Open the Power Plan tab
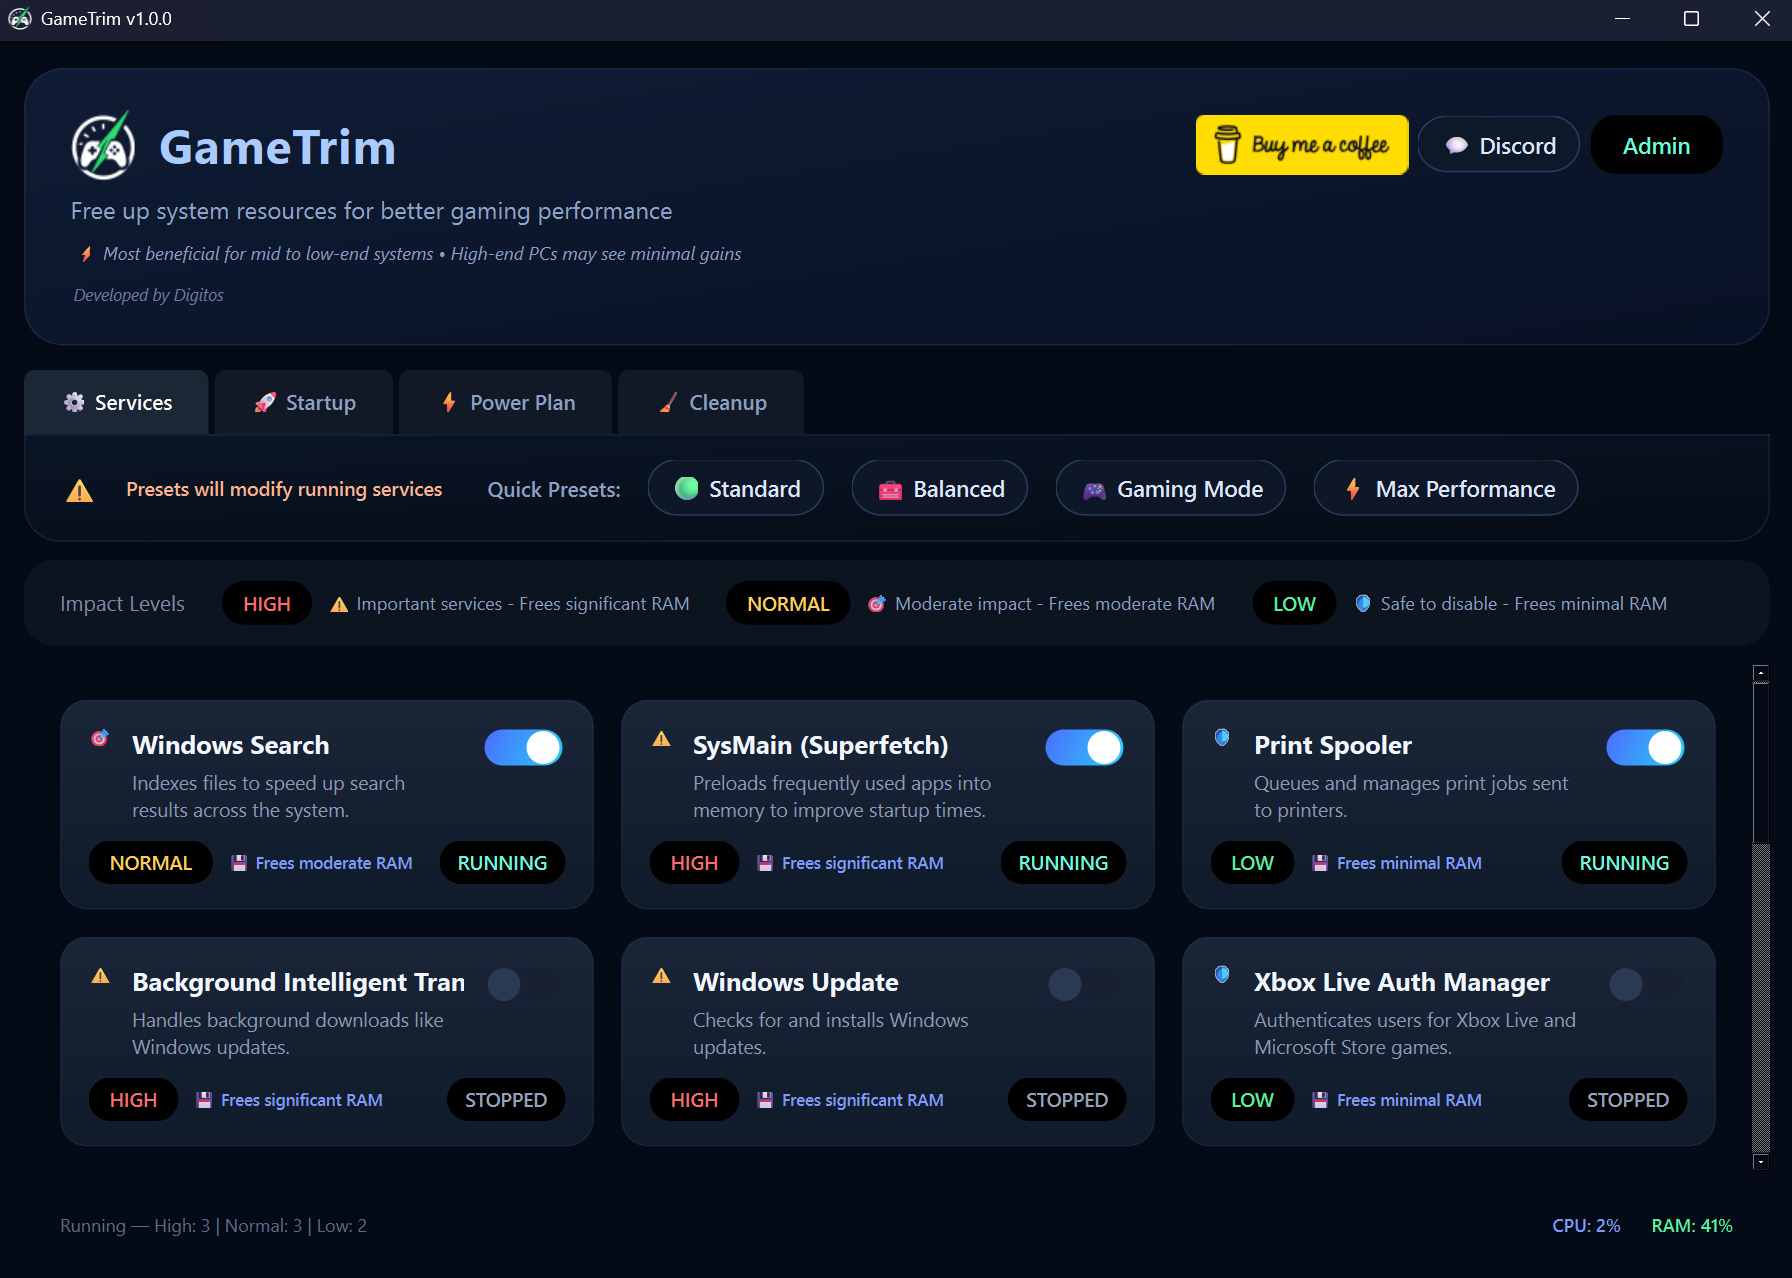The width and height of the screenshot is (1792, 1278). 506,402
